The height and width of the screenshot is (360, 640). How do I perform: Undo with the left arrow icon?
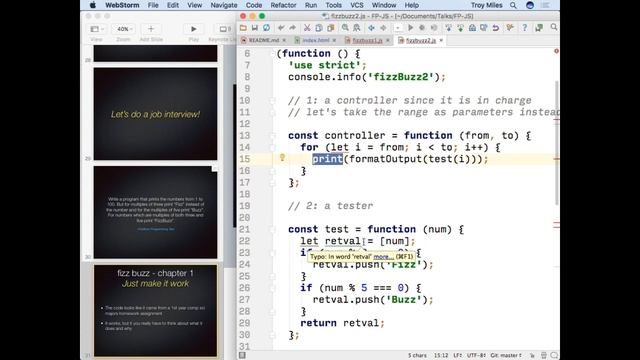point(281,28)
